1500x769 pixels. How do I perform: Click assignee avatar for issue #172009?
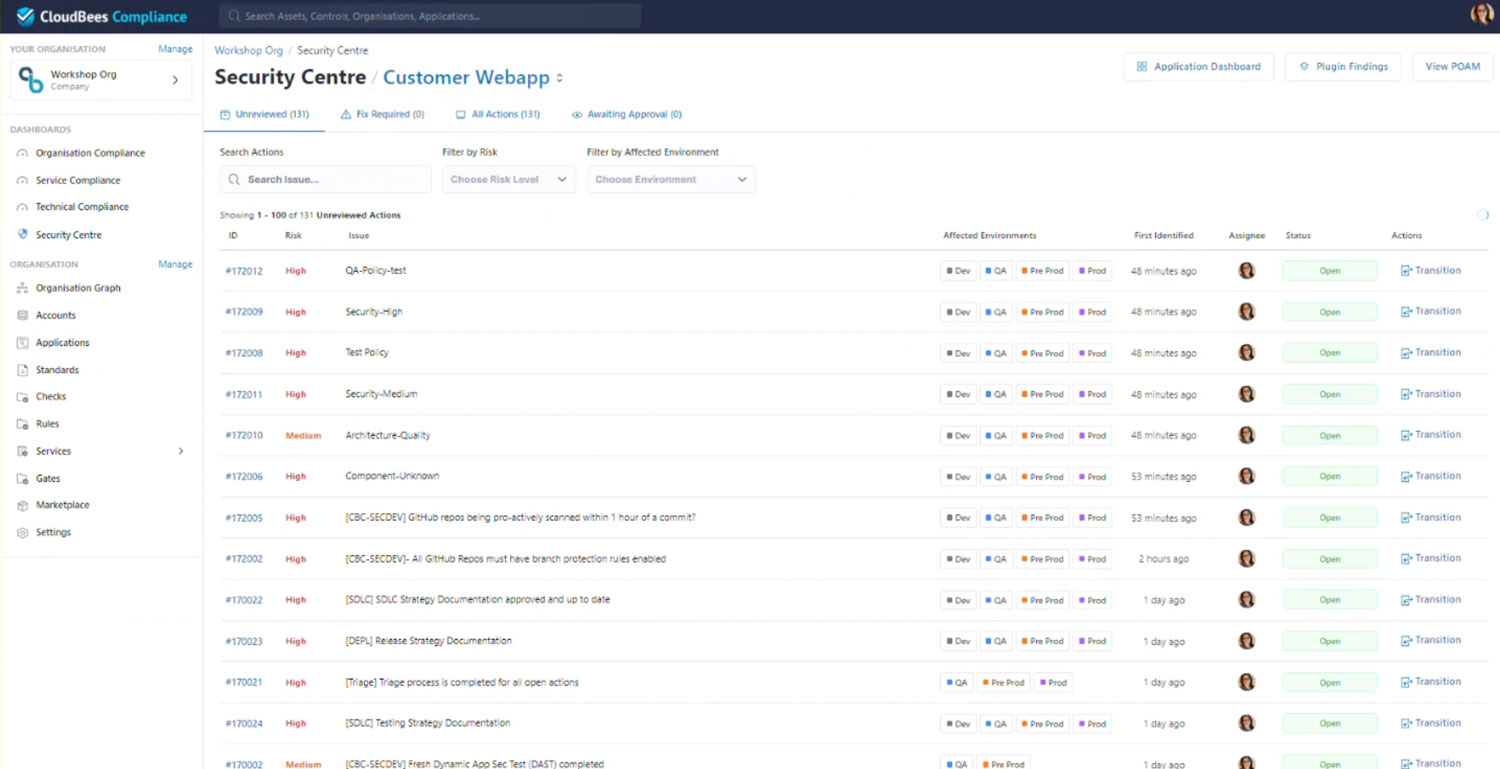1247,312
